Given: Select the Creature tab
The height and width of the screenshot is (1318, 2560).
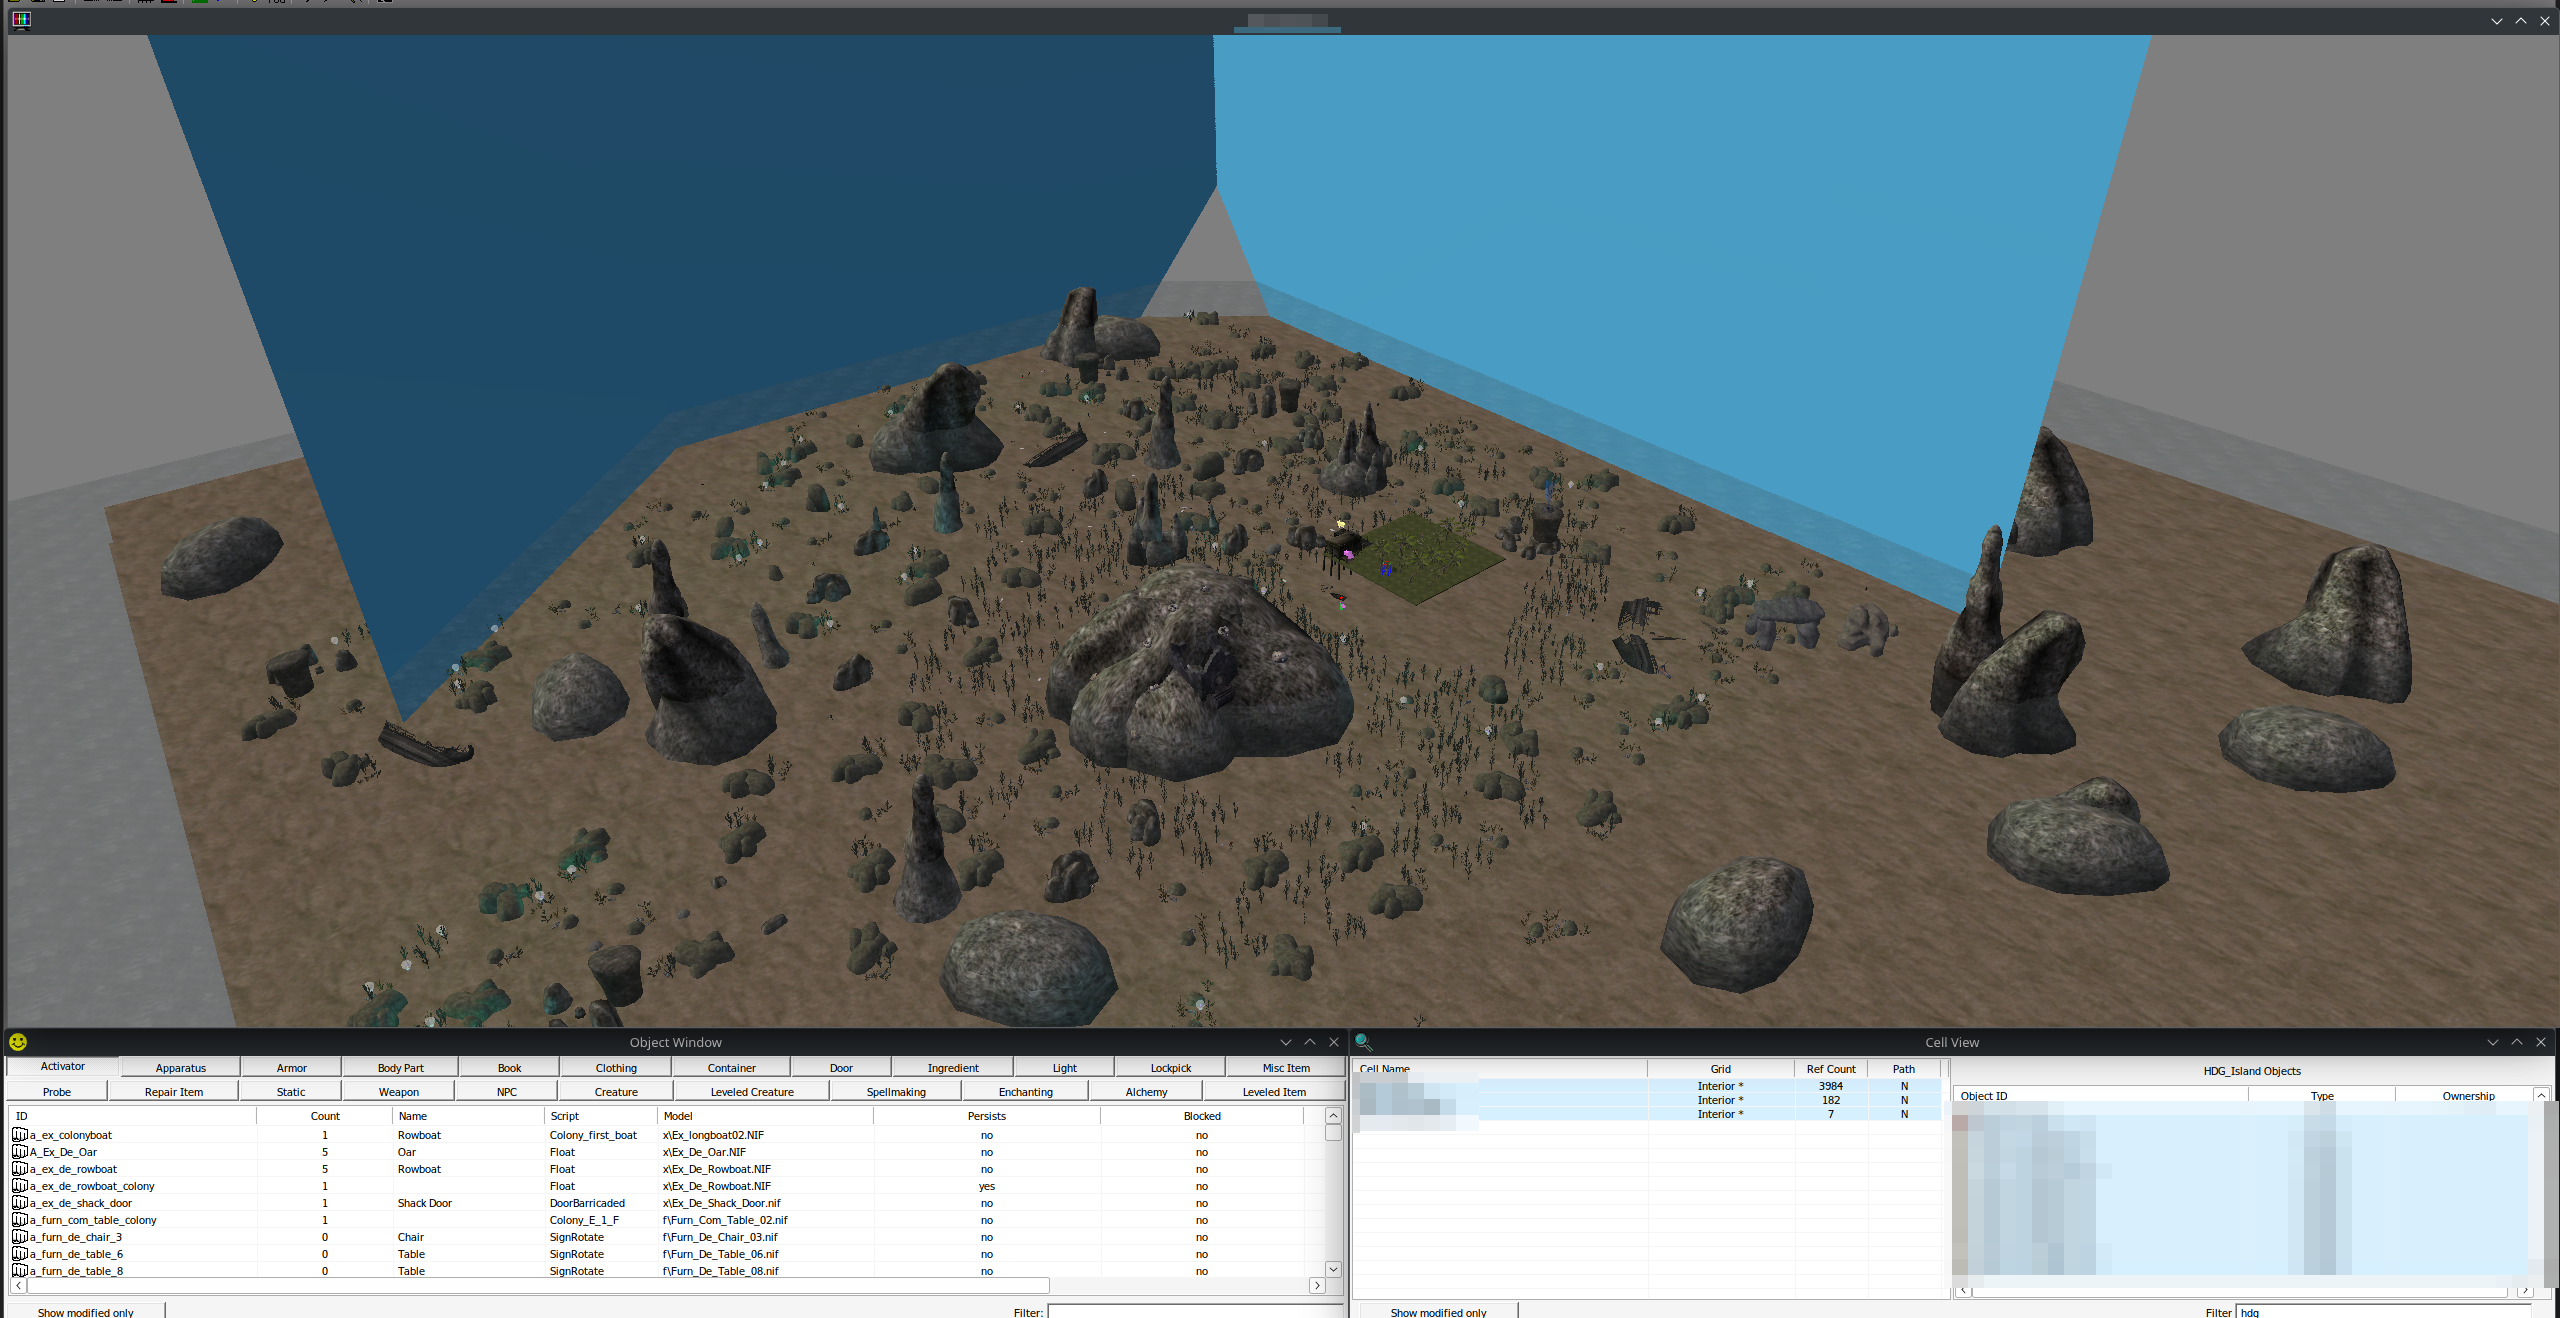Looking at the screenshot, I should [616, 1092].
